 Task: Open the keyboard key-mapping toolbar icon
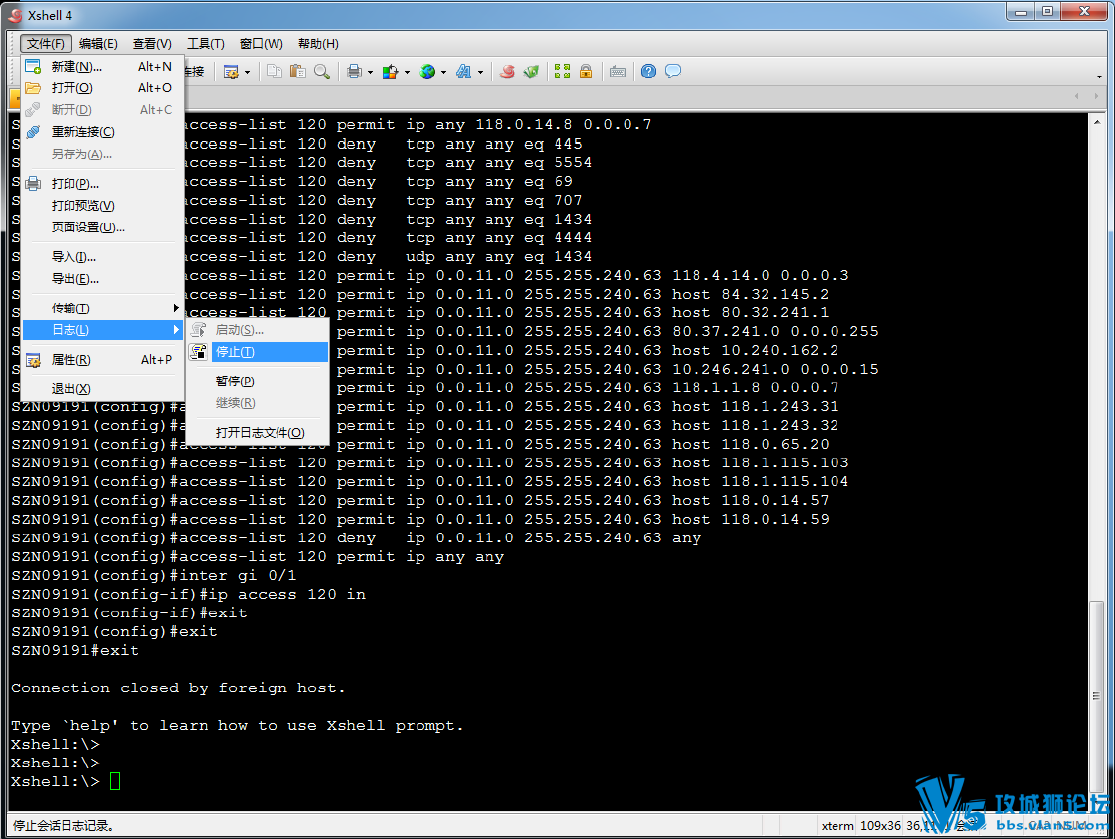pyautogui.click(x=618, y=71)
